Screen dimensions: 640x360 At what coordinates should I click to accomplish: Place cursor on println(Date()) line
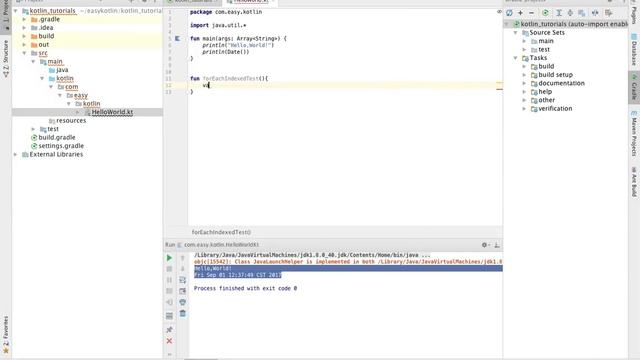click(225, 52)
